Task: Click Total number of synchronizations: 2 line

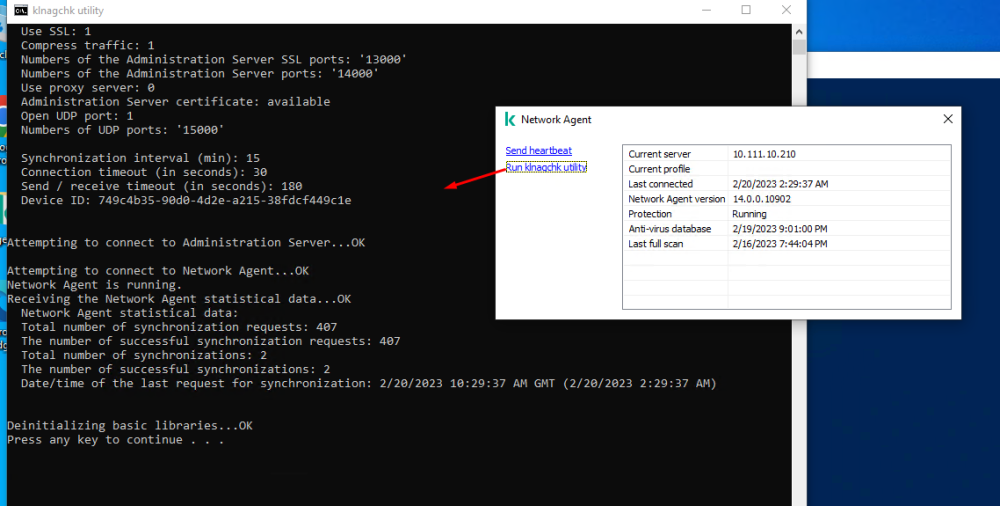Action: coord(143,355)
